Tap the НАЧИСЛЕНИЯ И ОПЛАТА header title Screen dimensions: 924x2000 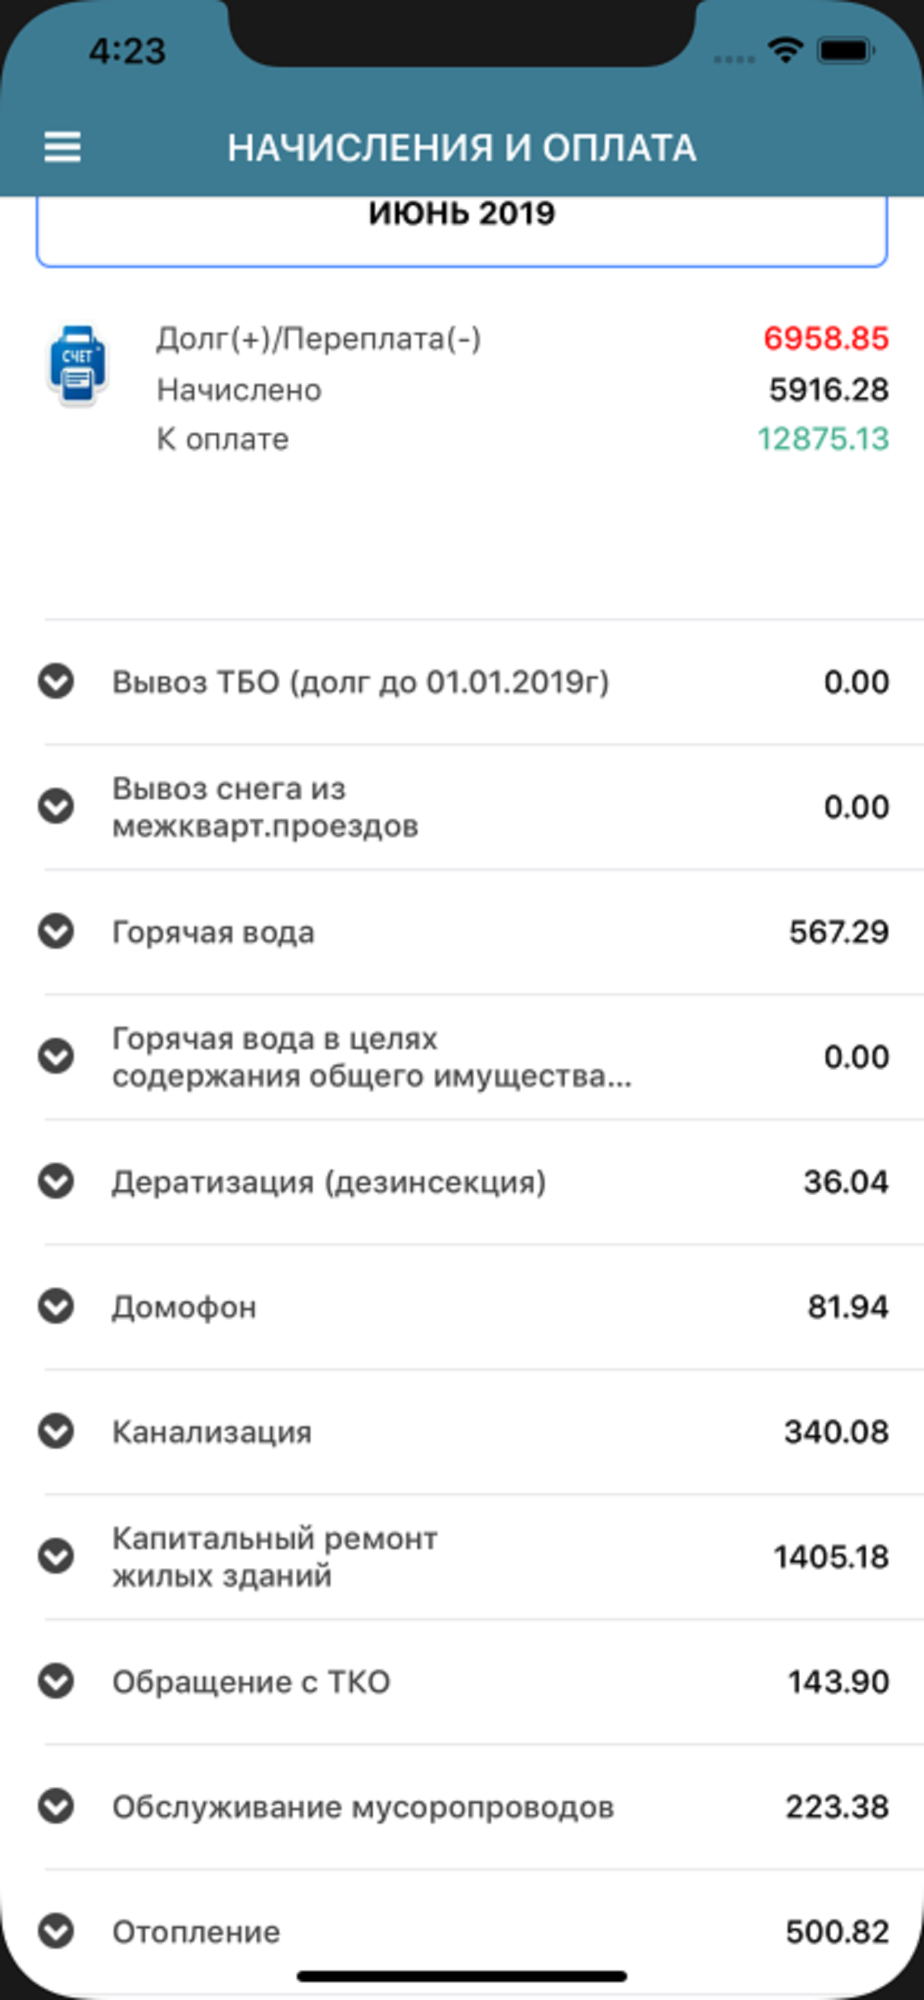462,148
